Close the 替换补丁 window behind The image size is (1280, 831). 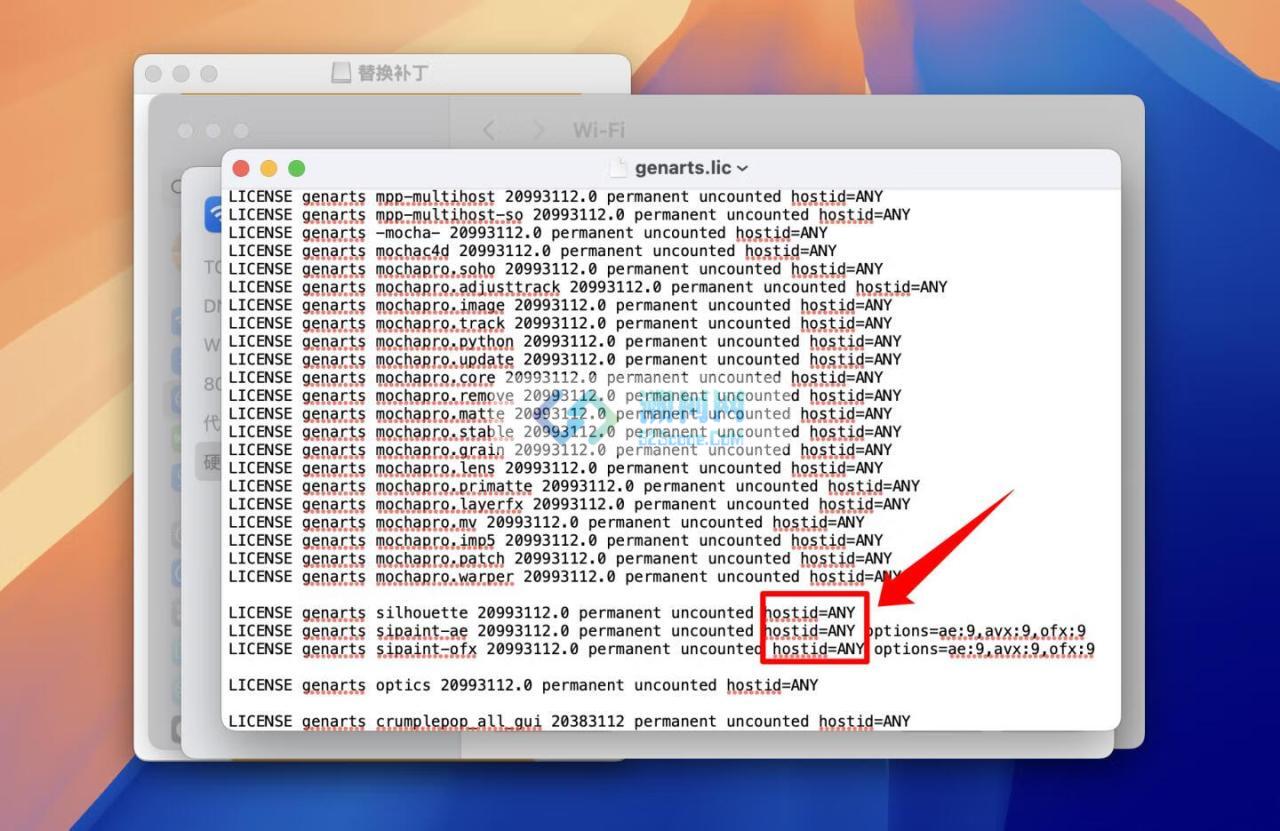tap(153, 73)
